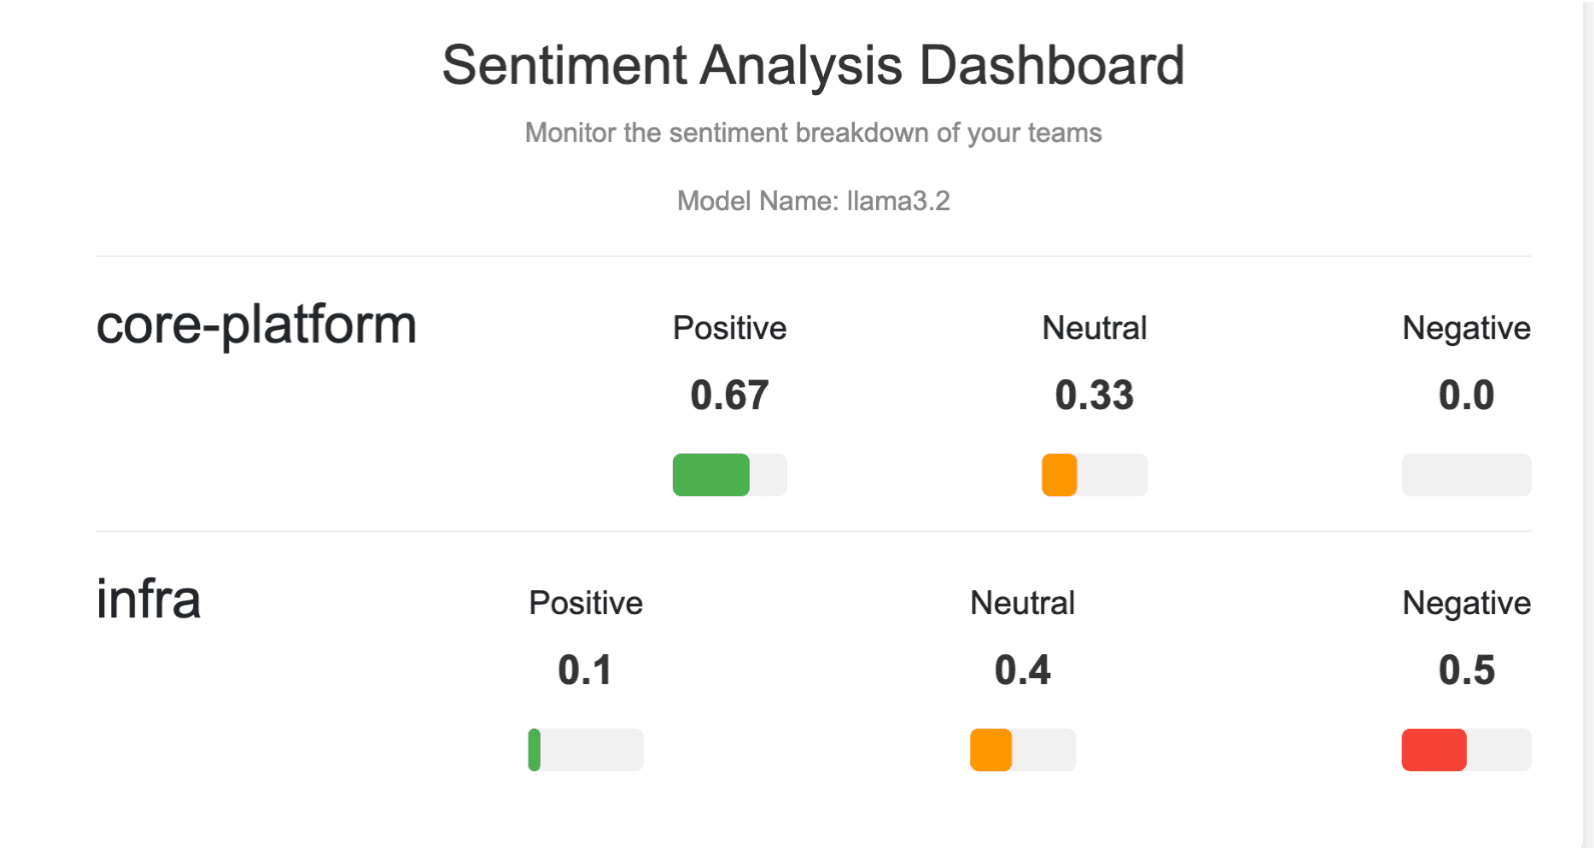This screenshot has height=848, width=1594.
Task: Click the Positive label in core-platform row
Action: [x=729, y=328]
